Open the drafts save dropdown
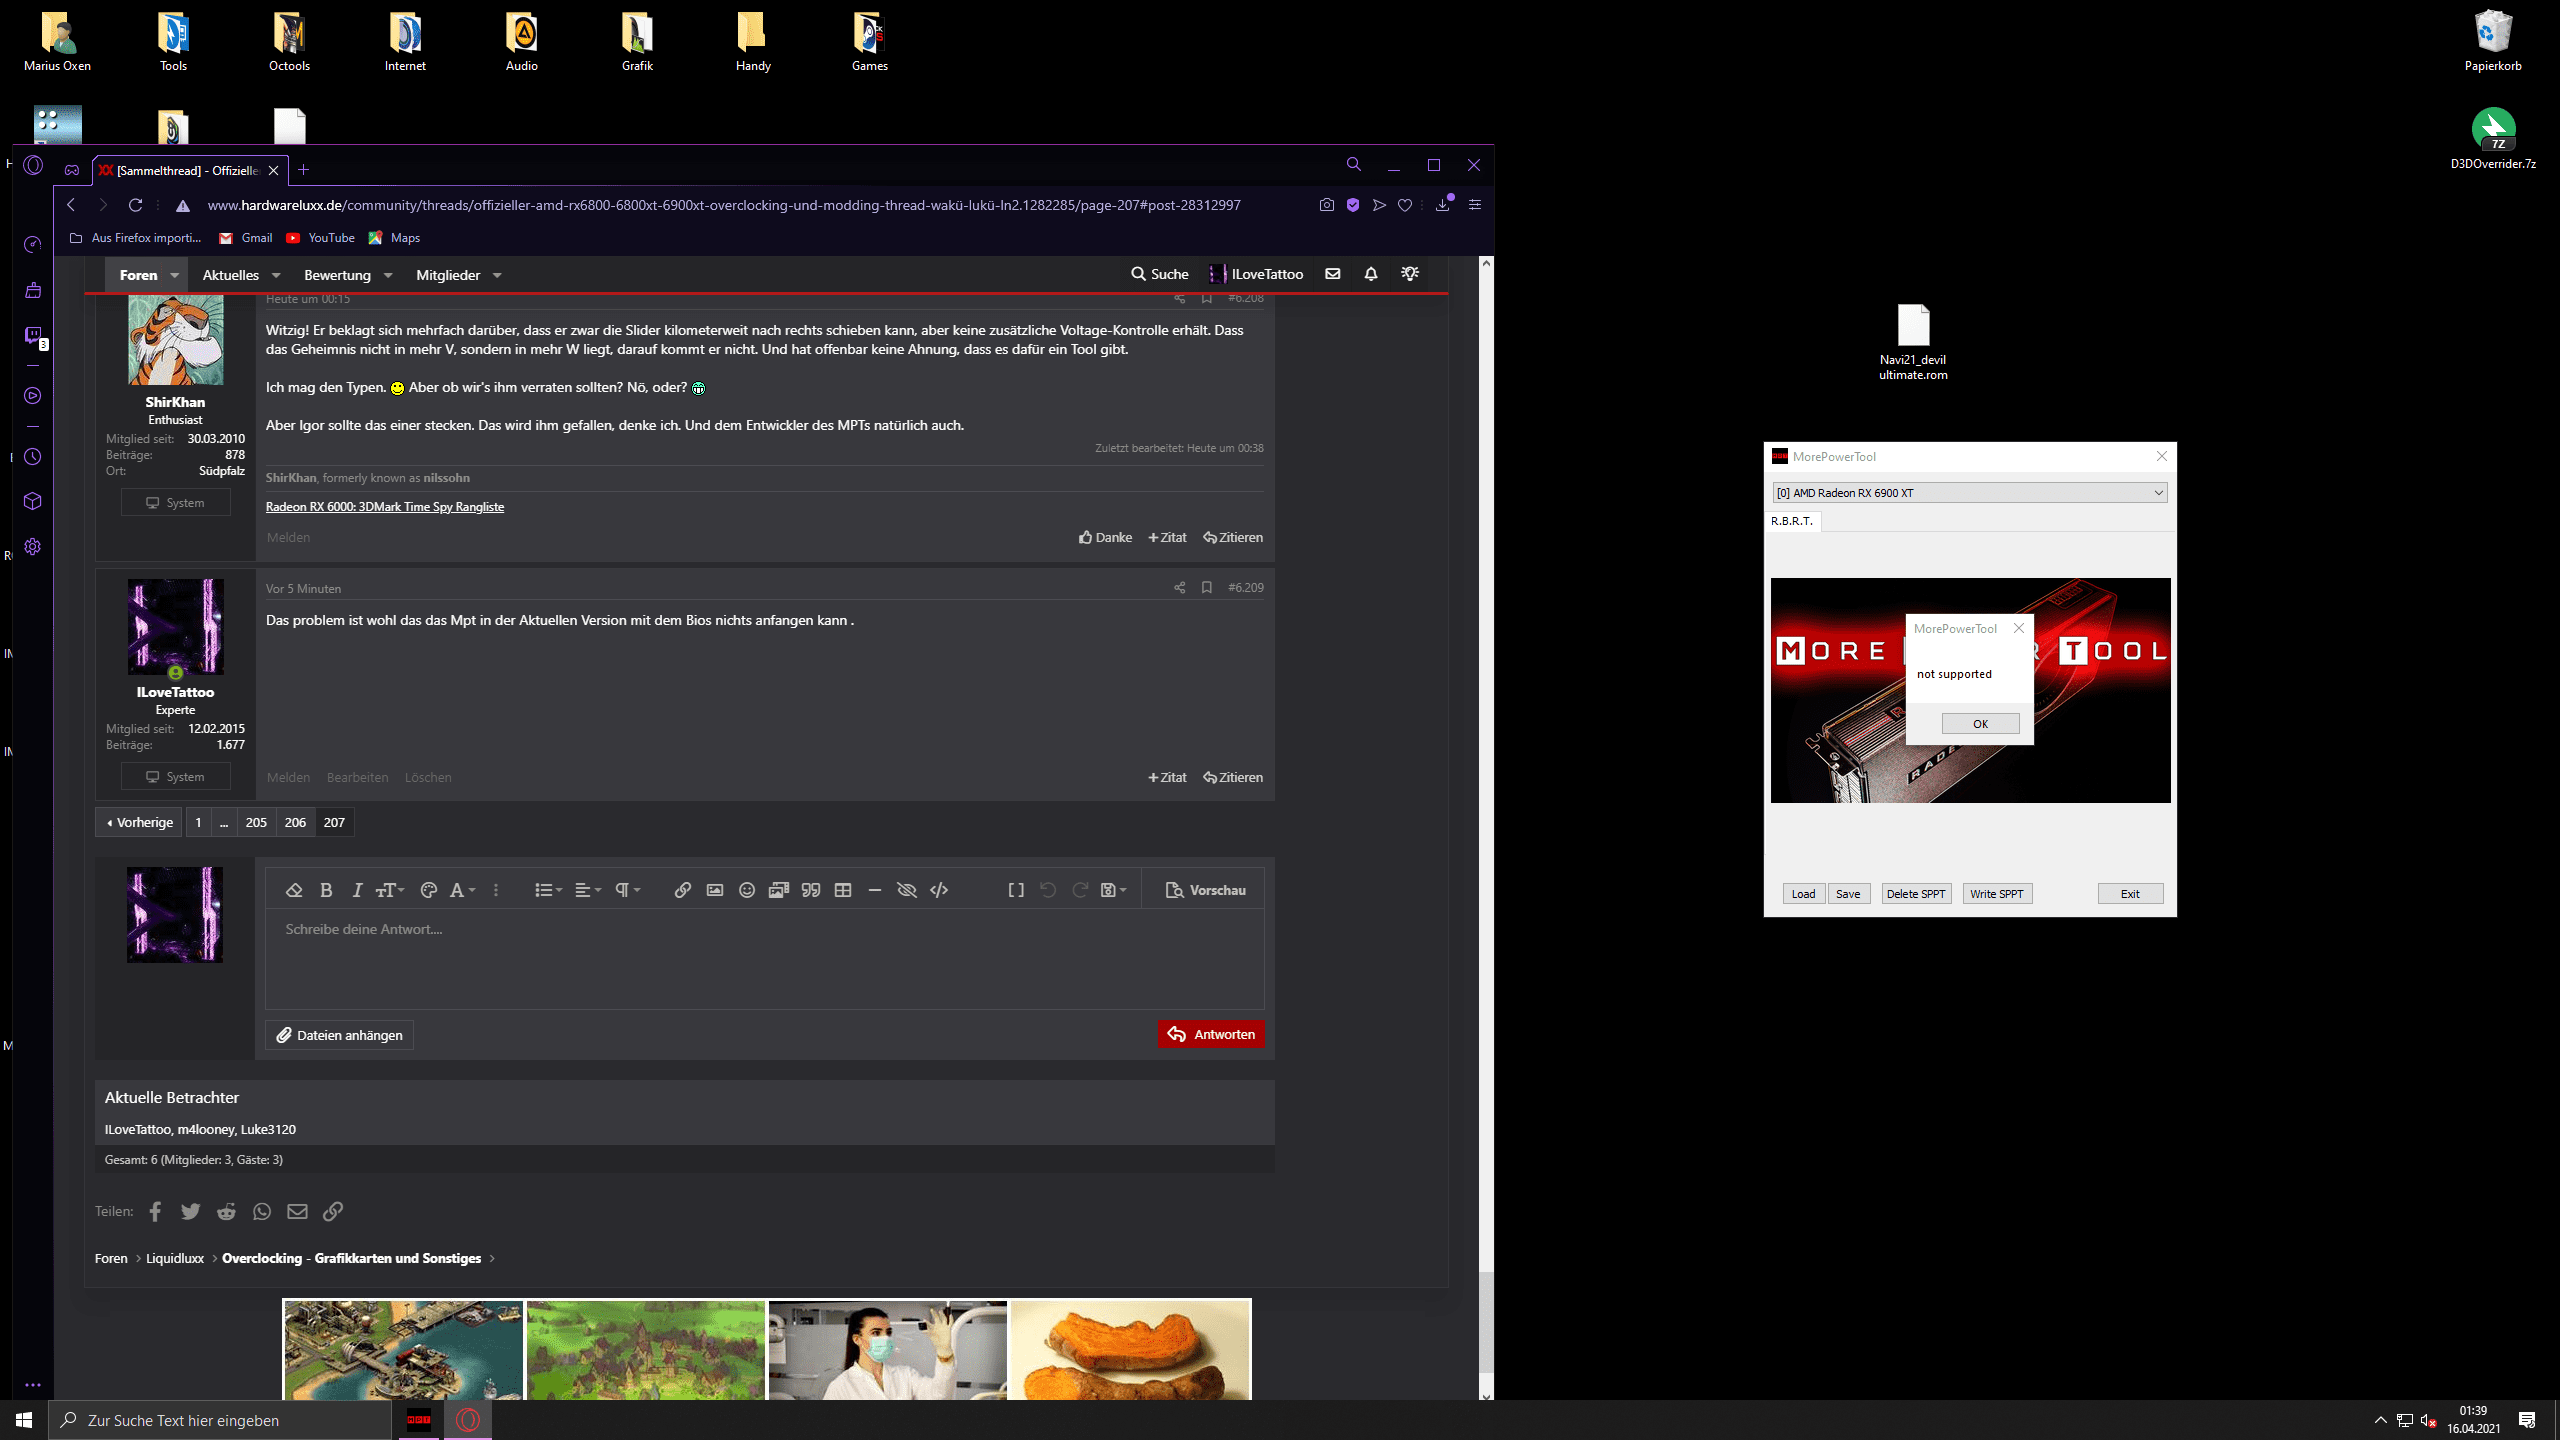The height and width of the screenshot is (1440, 2560). click(1113, 890)
